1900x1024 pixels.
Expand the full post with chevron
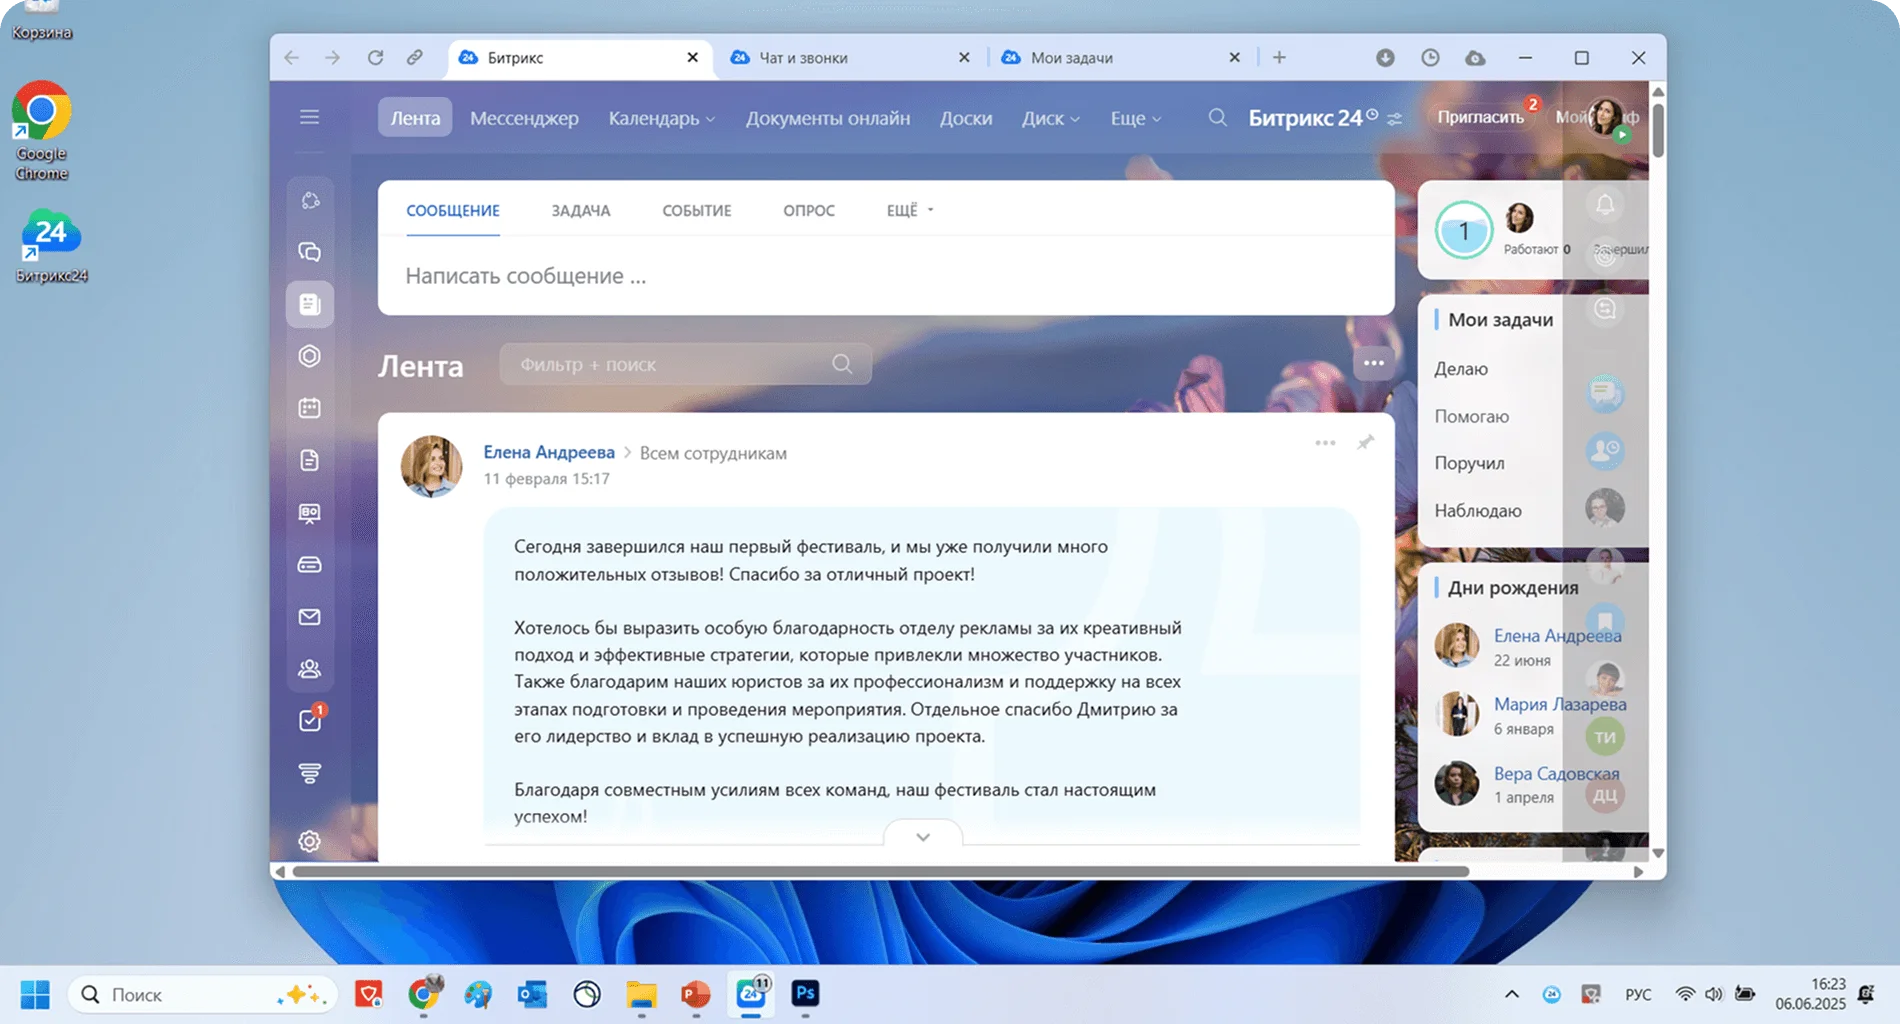pyautogui.click(x=922, y=837)
